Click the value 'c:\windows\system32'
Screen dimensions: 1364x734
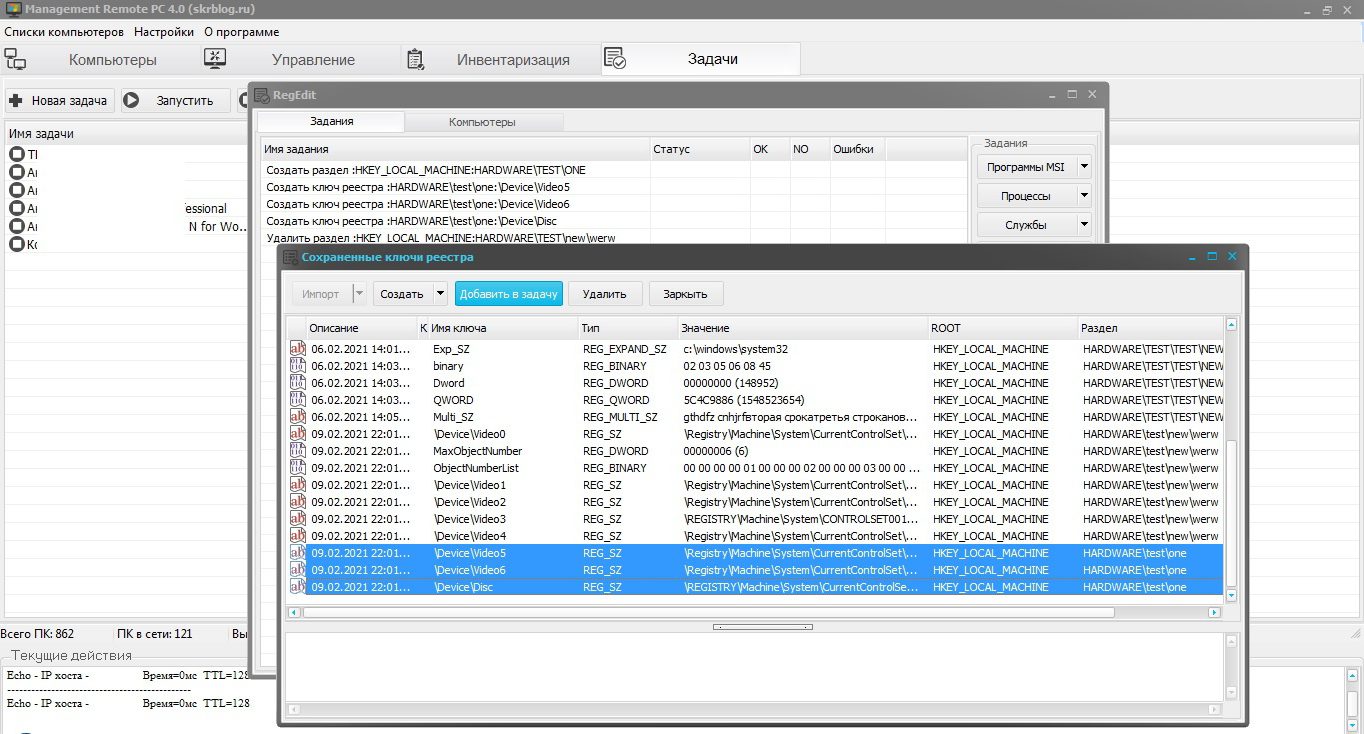click(736, 349)
